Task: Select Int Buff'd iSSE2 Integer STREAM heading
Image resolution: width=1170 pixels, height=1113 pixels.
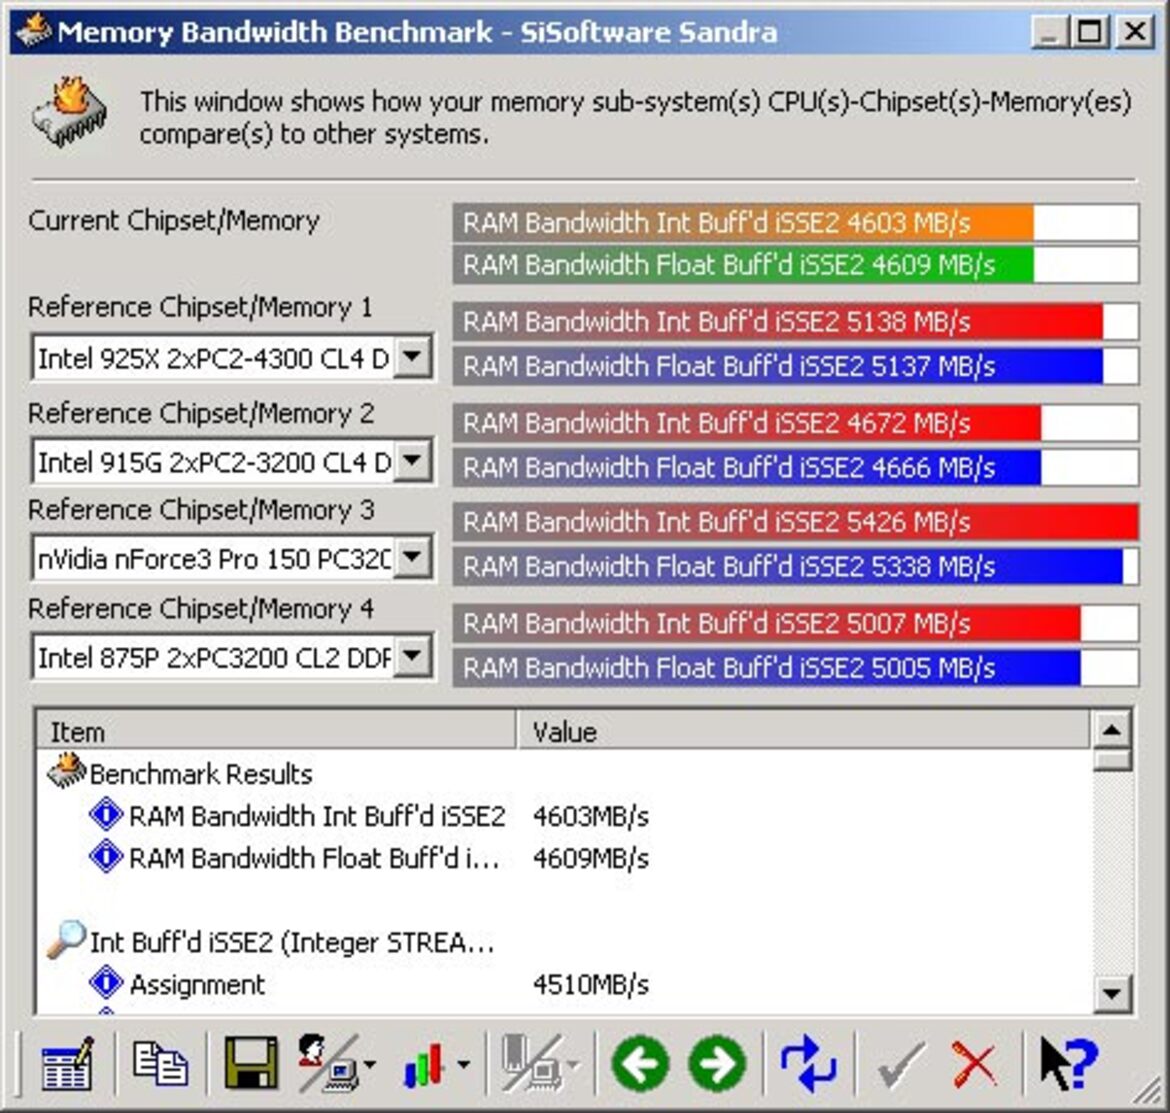Action: 292,942
